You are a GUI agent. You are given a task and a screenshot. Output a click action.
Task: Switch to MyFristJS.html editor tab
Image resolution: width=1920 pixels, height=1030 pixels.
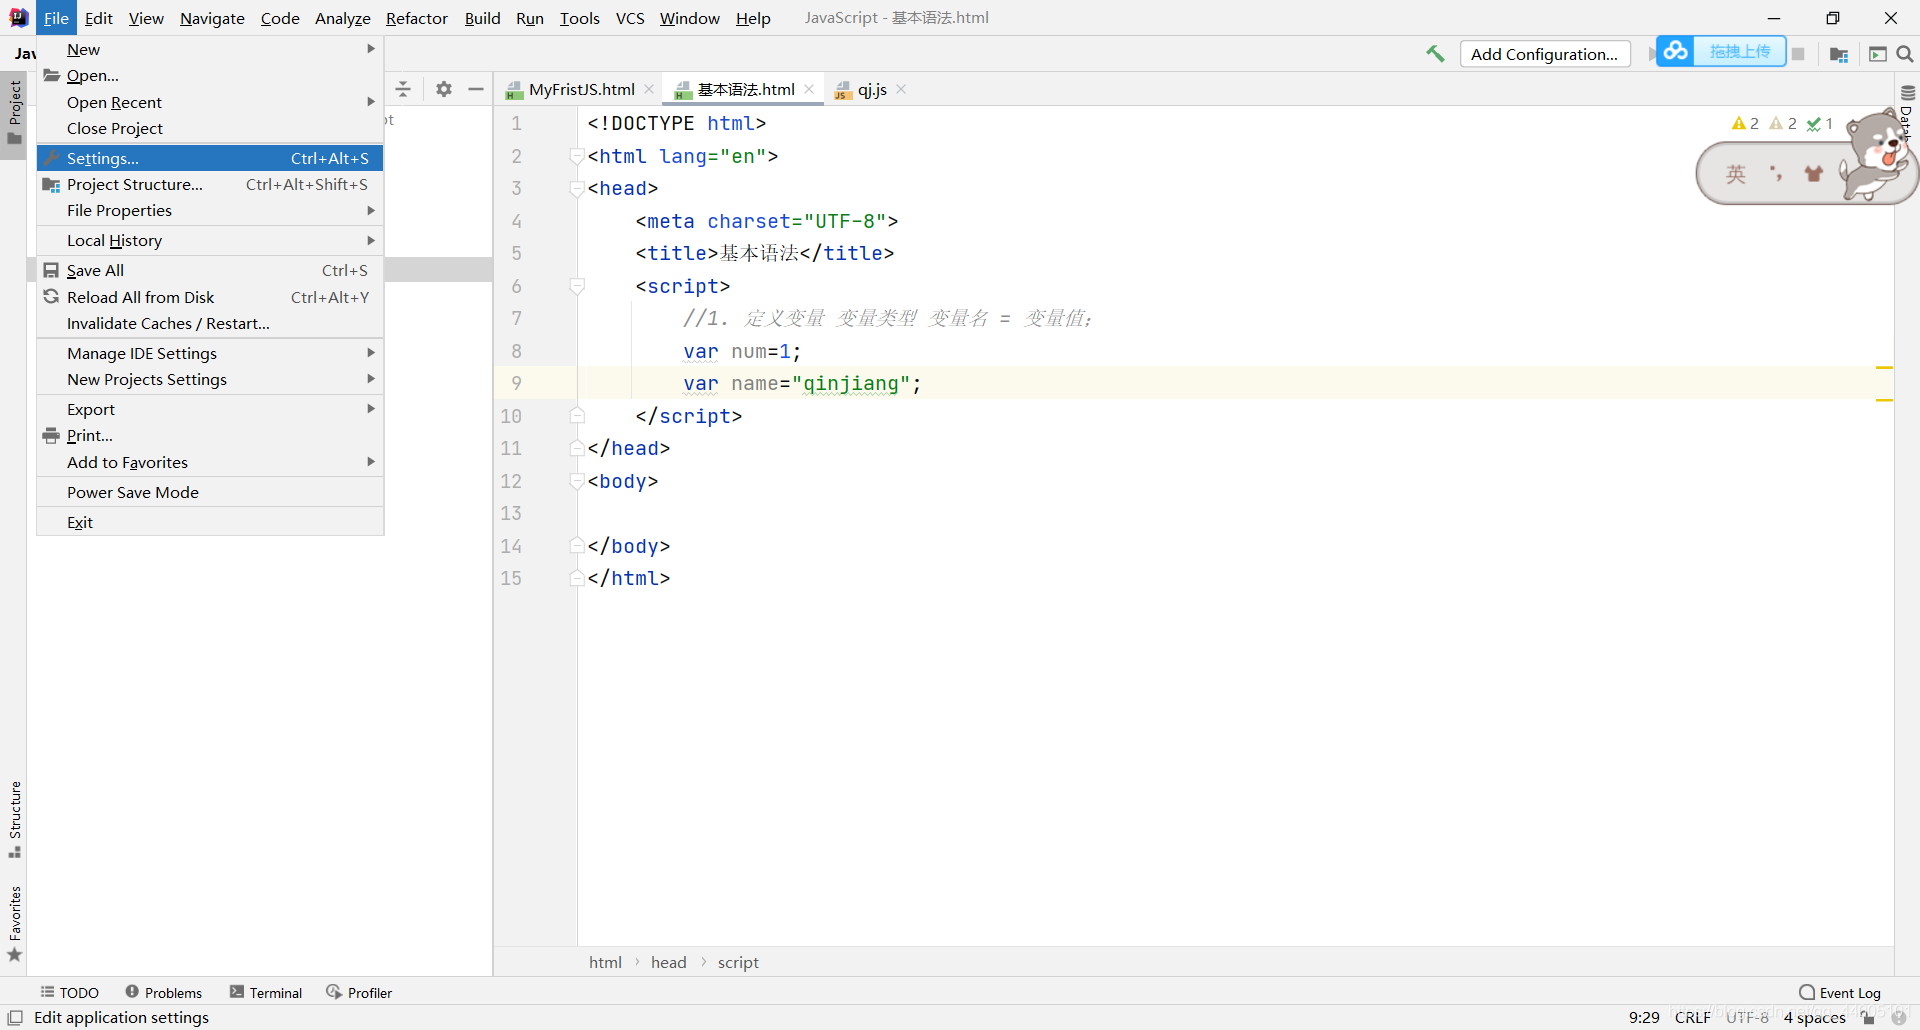[581, 89]
